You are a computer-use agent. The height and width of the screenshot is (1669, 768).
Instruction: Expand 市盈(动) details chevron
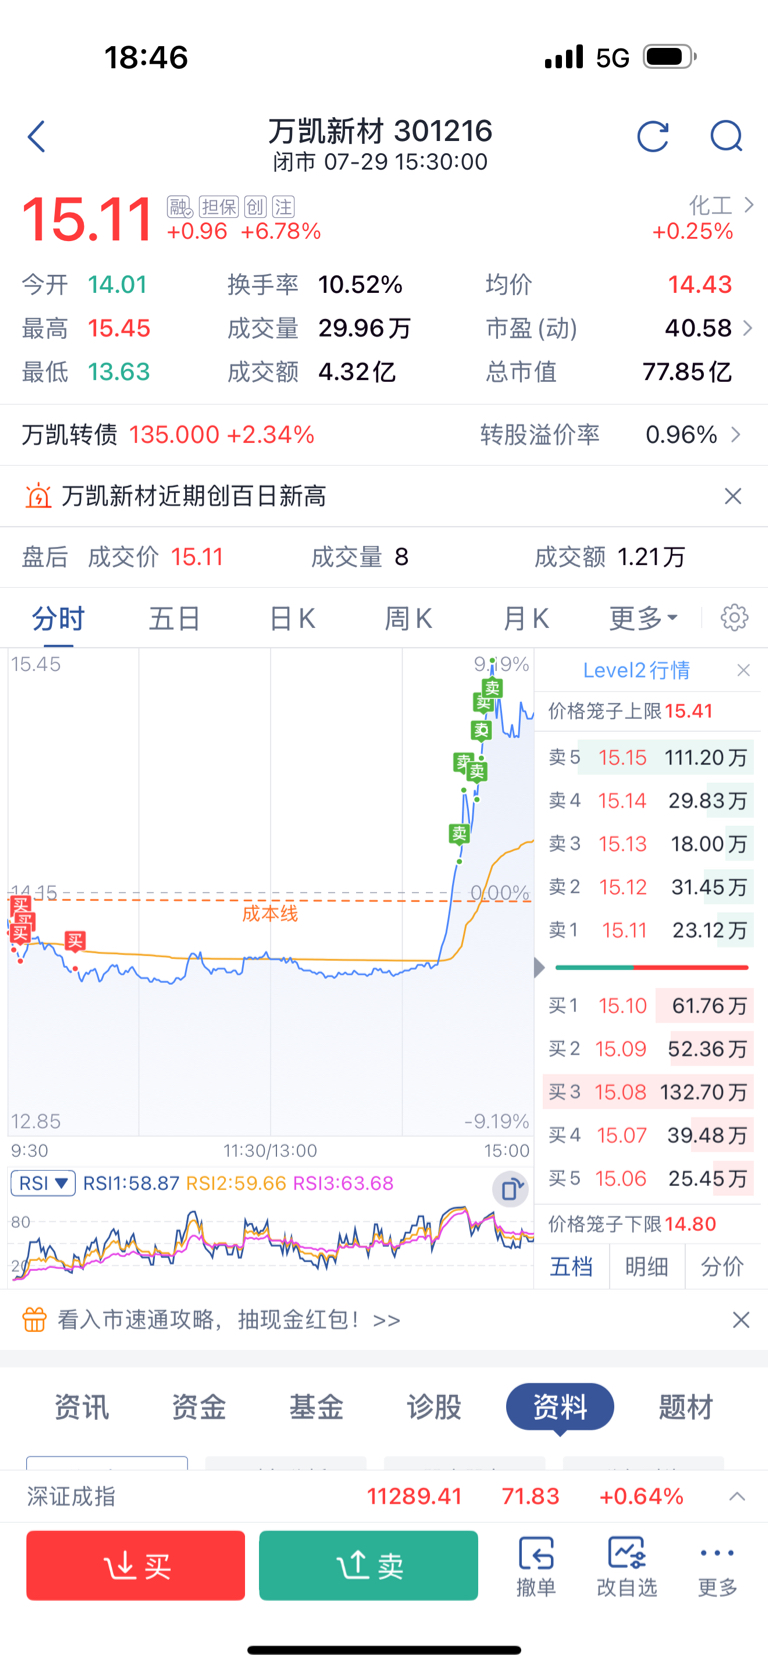click(748, 328)
